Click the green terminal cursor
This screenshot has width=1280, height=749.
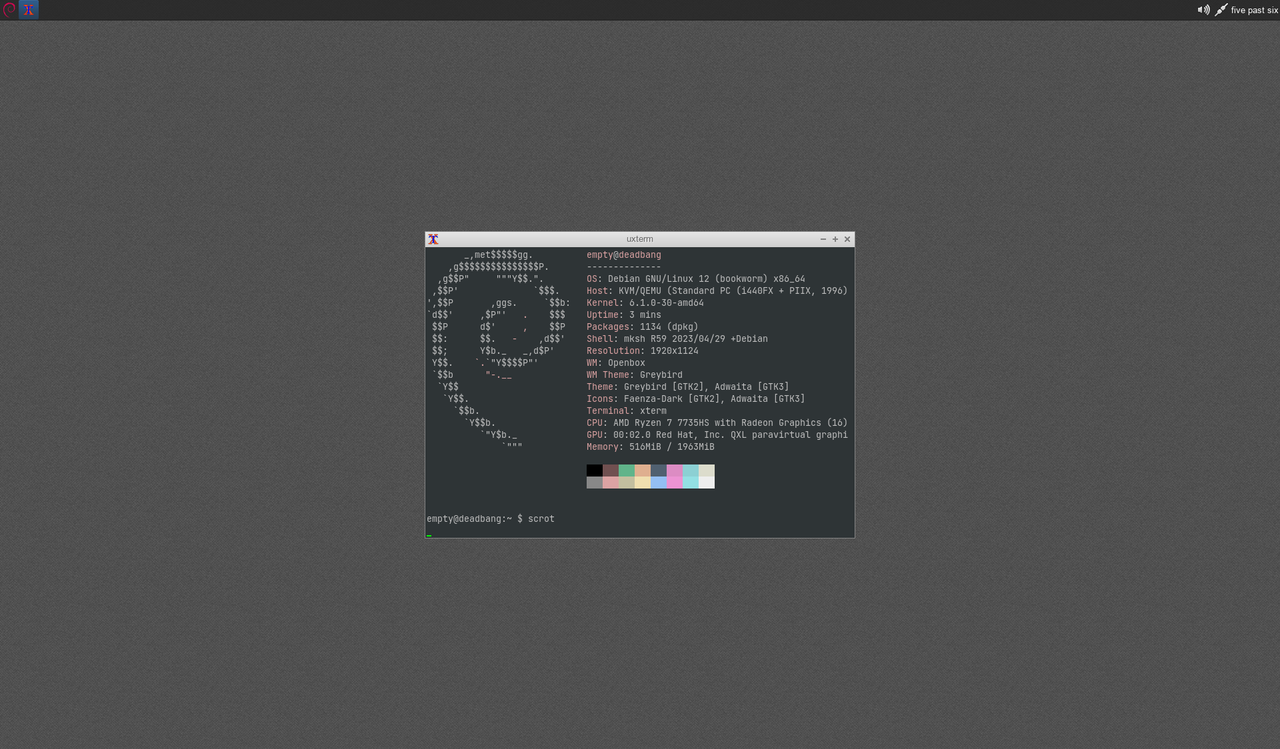429,535
